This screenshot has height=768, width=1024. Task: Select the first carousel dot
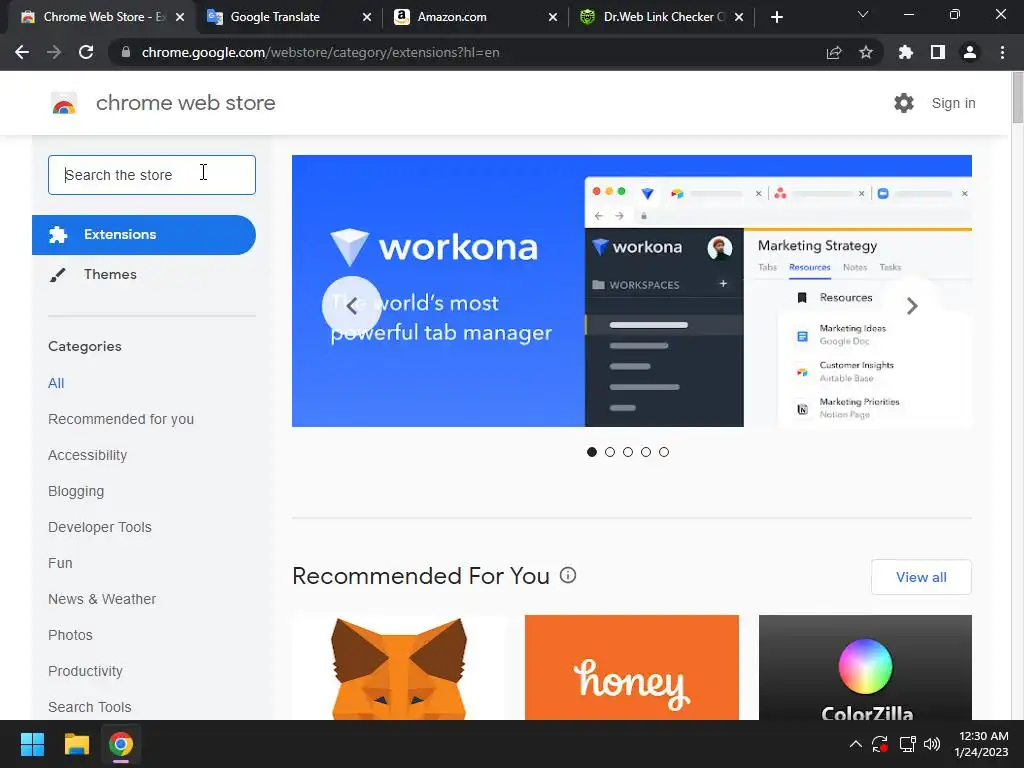click(x=592, y=452)
